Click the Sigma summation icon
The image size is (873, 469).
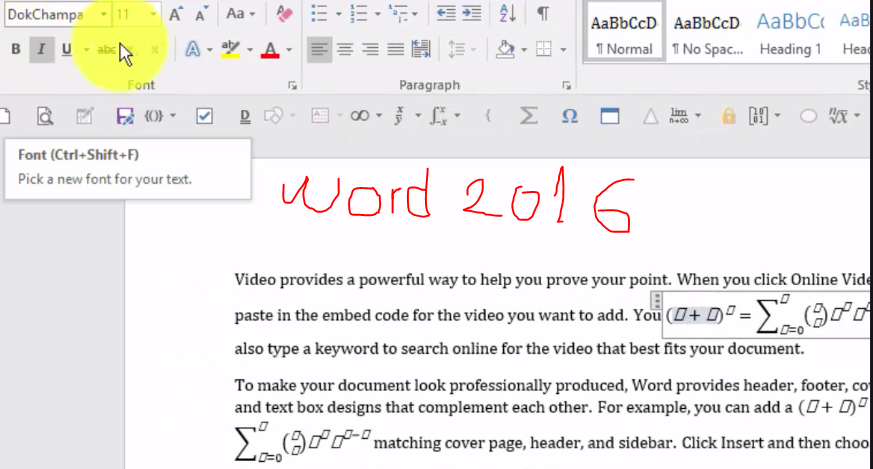(528, 116)
